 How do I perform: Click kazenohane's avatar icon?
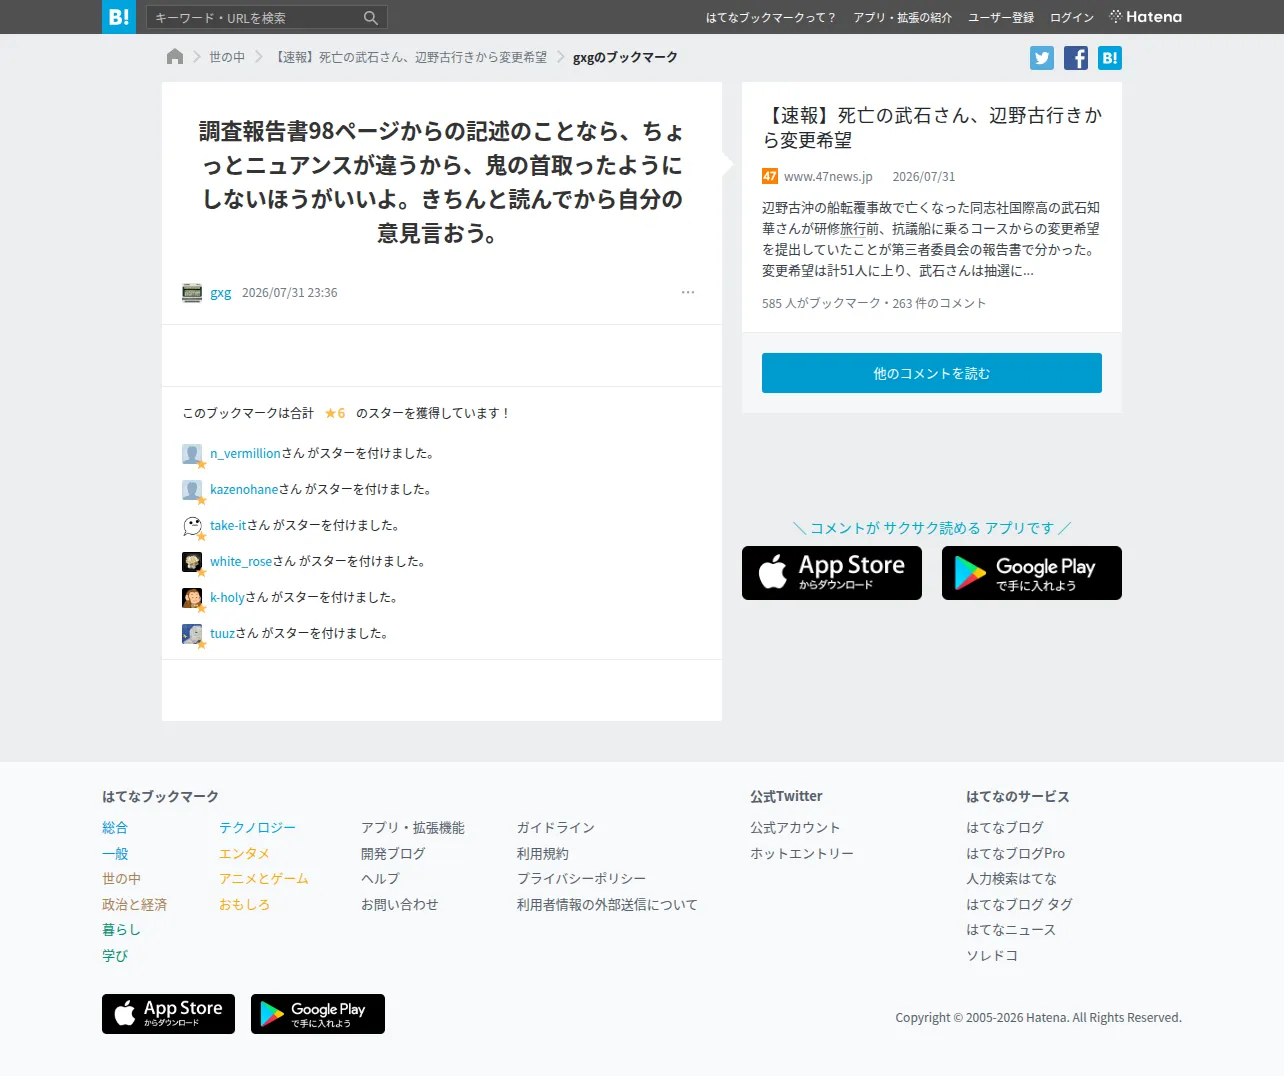(x=192, y=490)
